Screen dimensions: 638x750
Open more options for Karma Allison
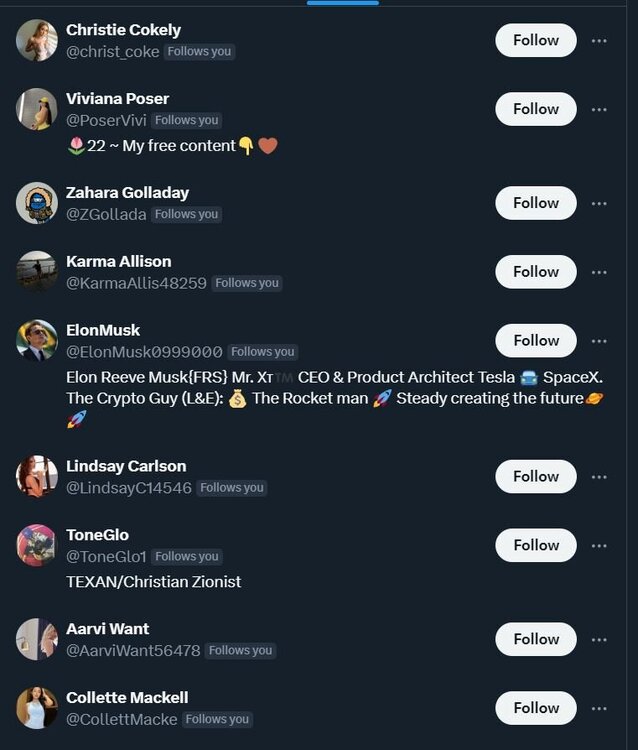[x=599, y=272]
